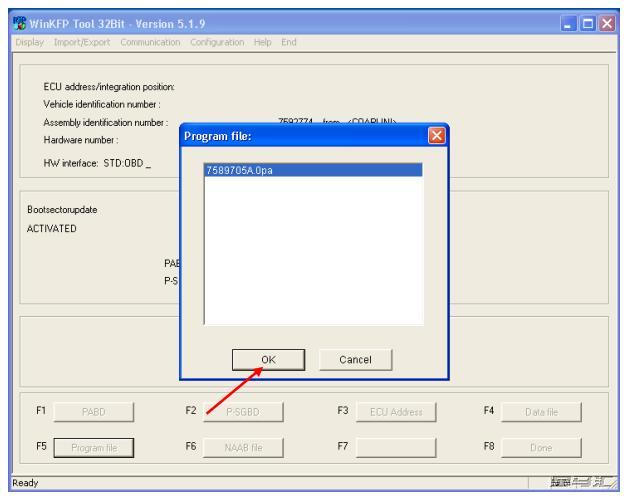Click the Data file button next to F4
Image resolution: width=628 pixels, height=504 pixels.
(541, 412)
